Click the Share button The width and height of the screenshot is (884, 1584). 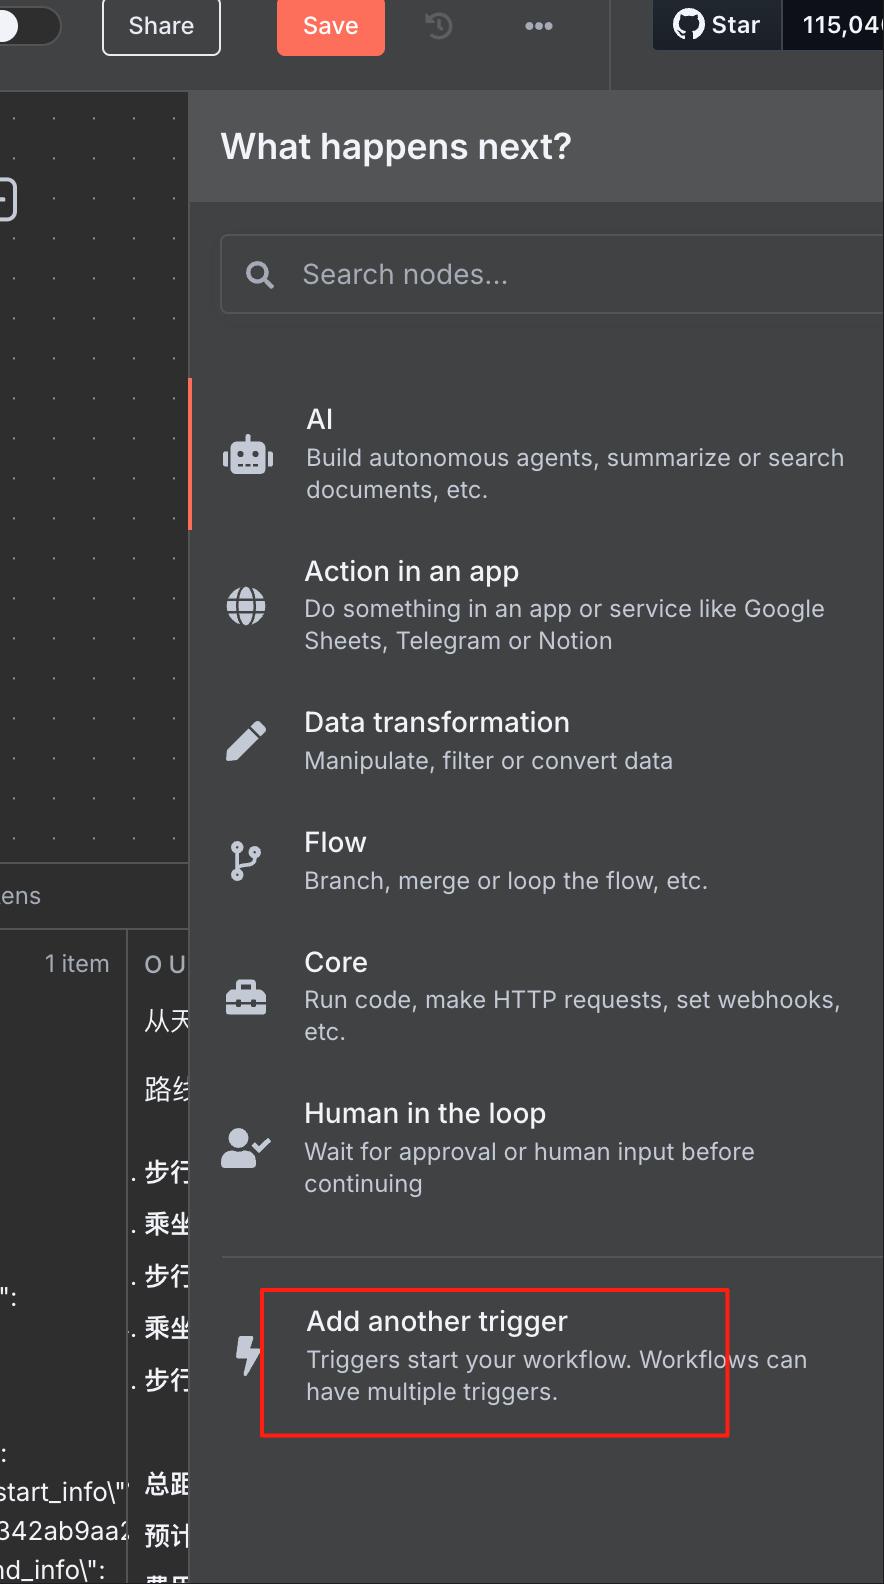(x=161, y=26)
